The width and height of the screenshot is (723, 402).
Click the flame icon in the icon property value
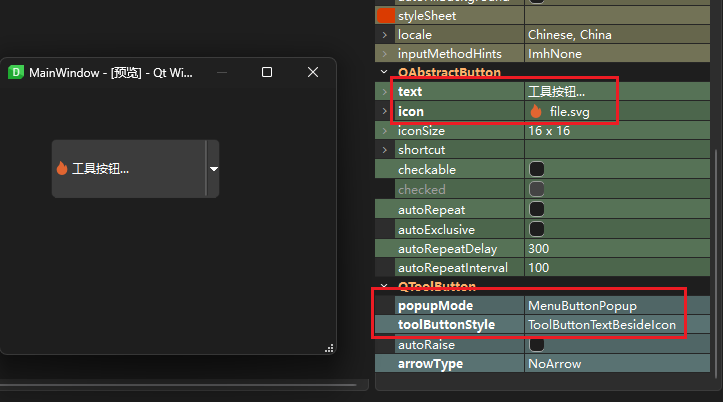(536, 111)
